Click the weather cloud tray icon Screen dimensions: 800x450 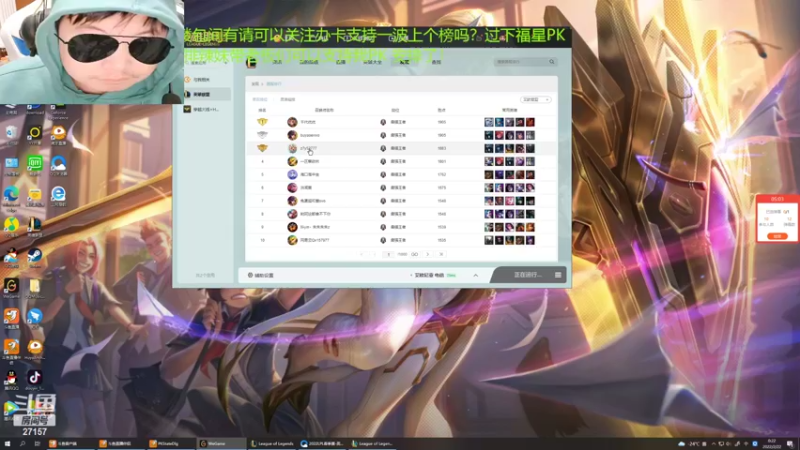[682, 444]
